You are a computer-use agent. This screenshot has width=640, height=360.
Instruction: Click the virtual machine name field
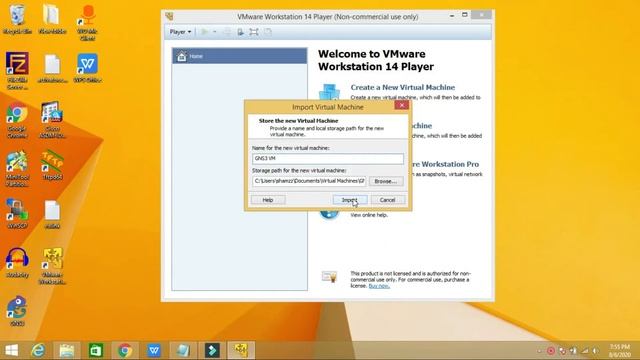328,158
